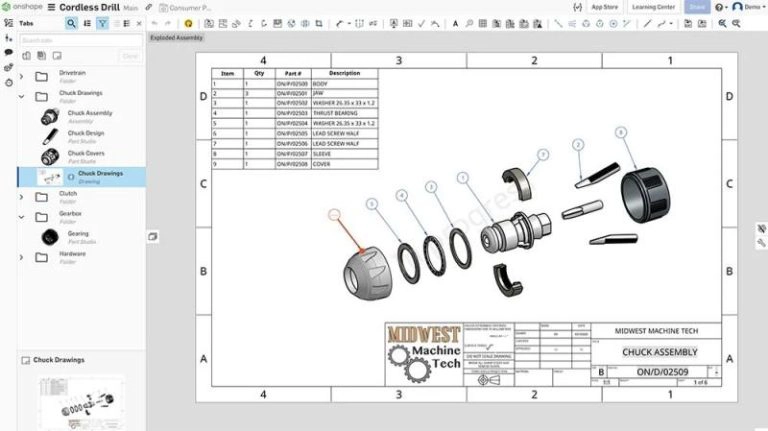Click the blue Share button

tap(697, 7)
